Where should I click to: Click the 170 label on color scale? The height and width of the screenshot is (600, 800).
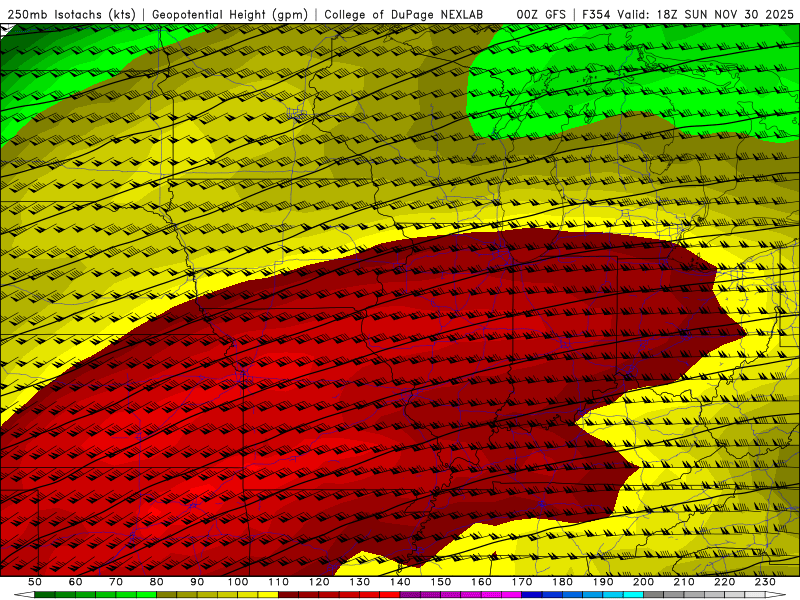(521, 582)
